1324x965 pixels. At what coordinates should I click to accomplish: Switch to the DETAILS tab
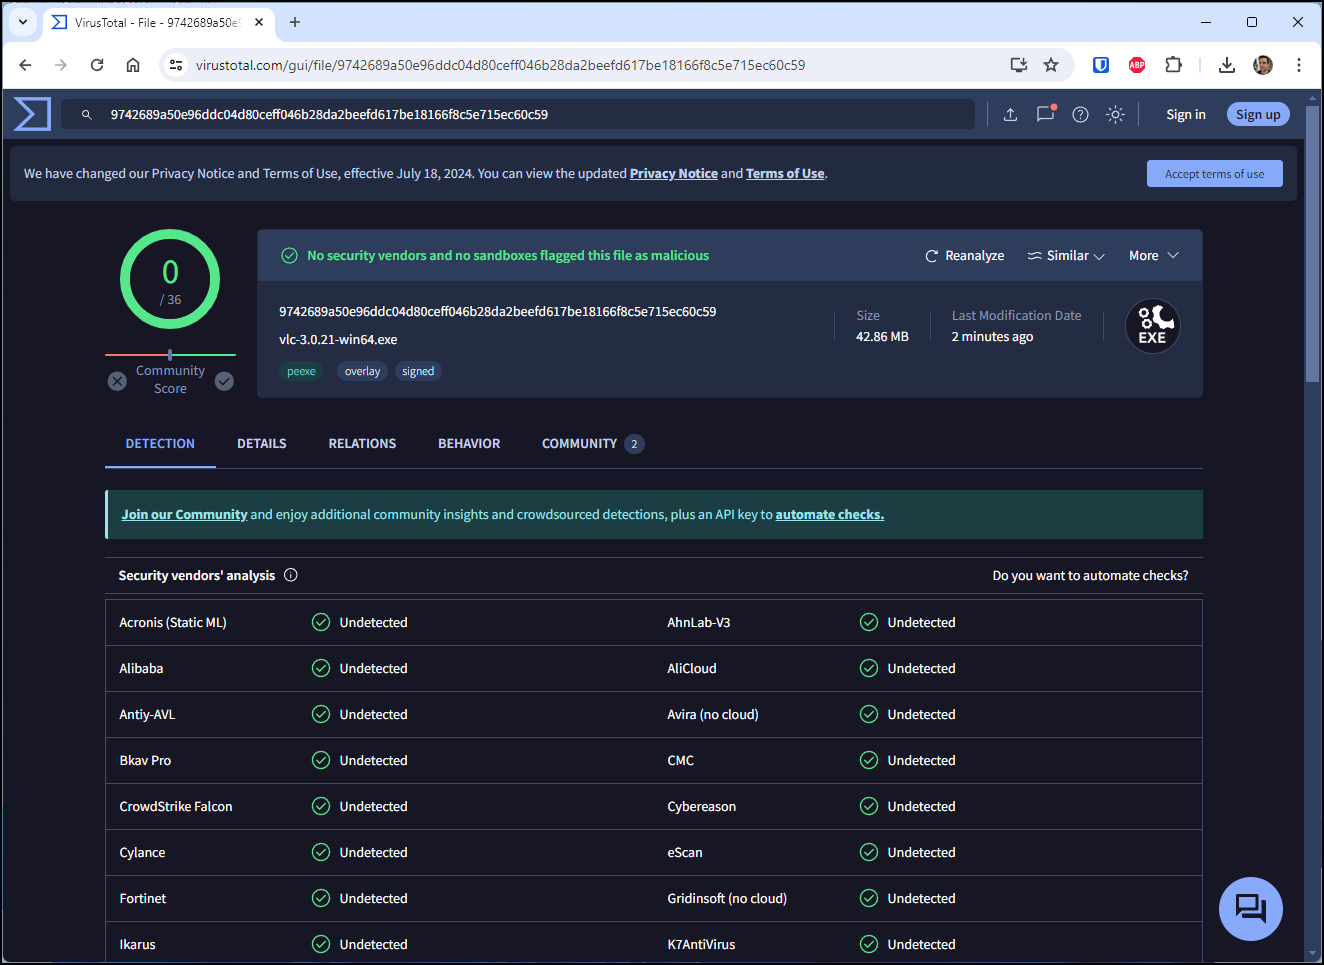(262, 444)
